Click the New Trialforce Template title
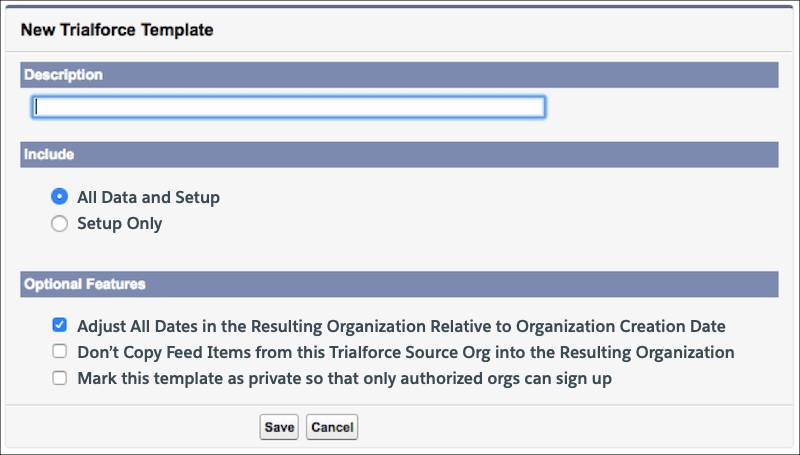 [x=117, y=30]
